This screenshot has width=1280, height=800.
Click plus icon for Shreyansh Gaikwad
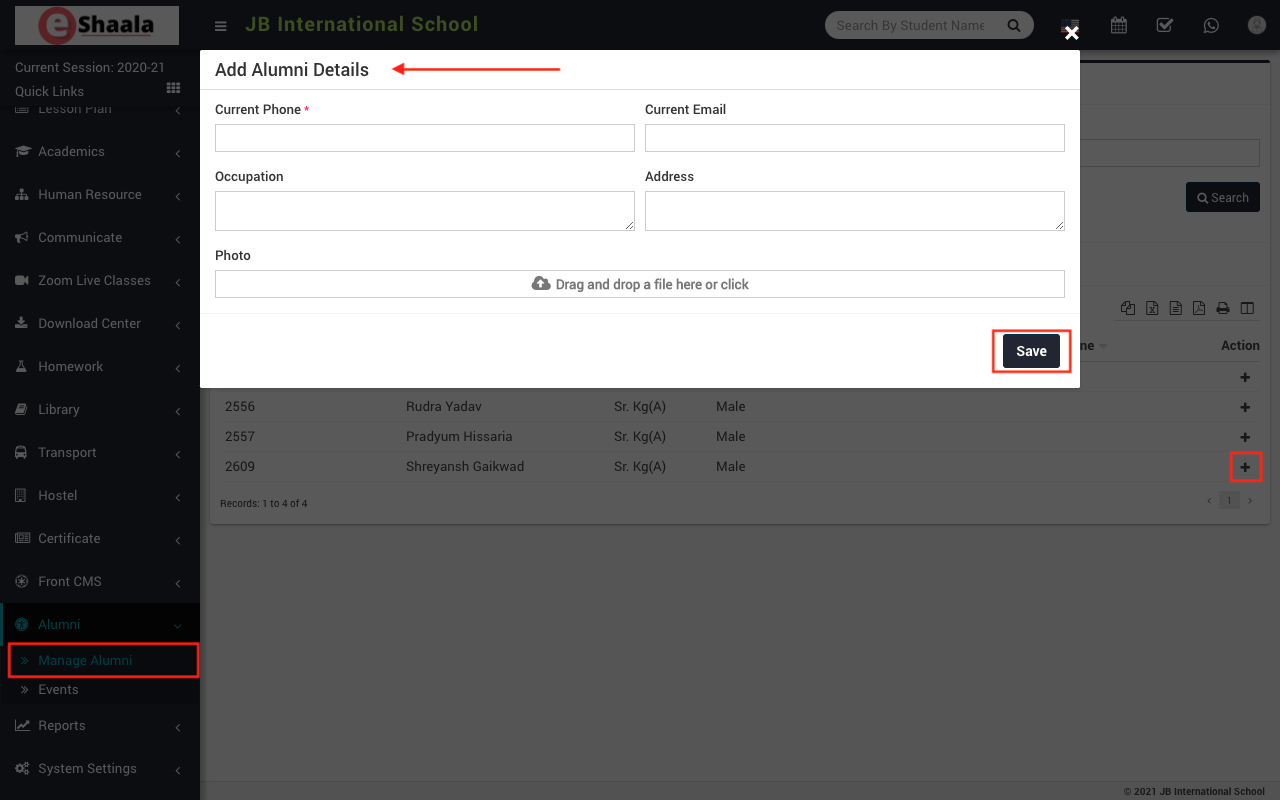coord(1245,467)
